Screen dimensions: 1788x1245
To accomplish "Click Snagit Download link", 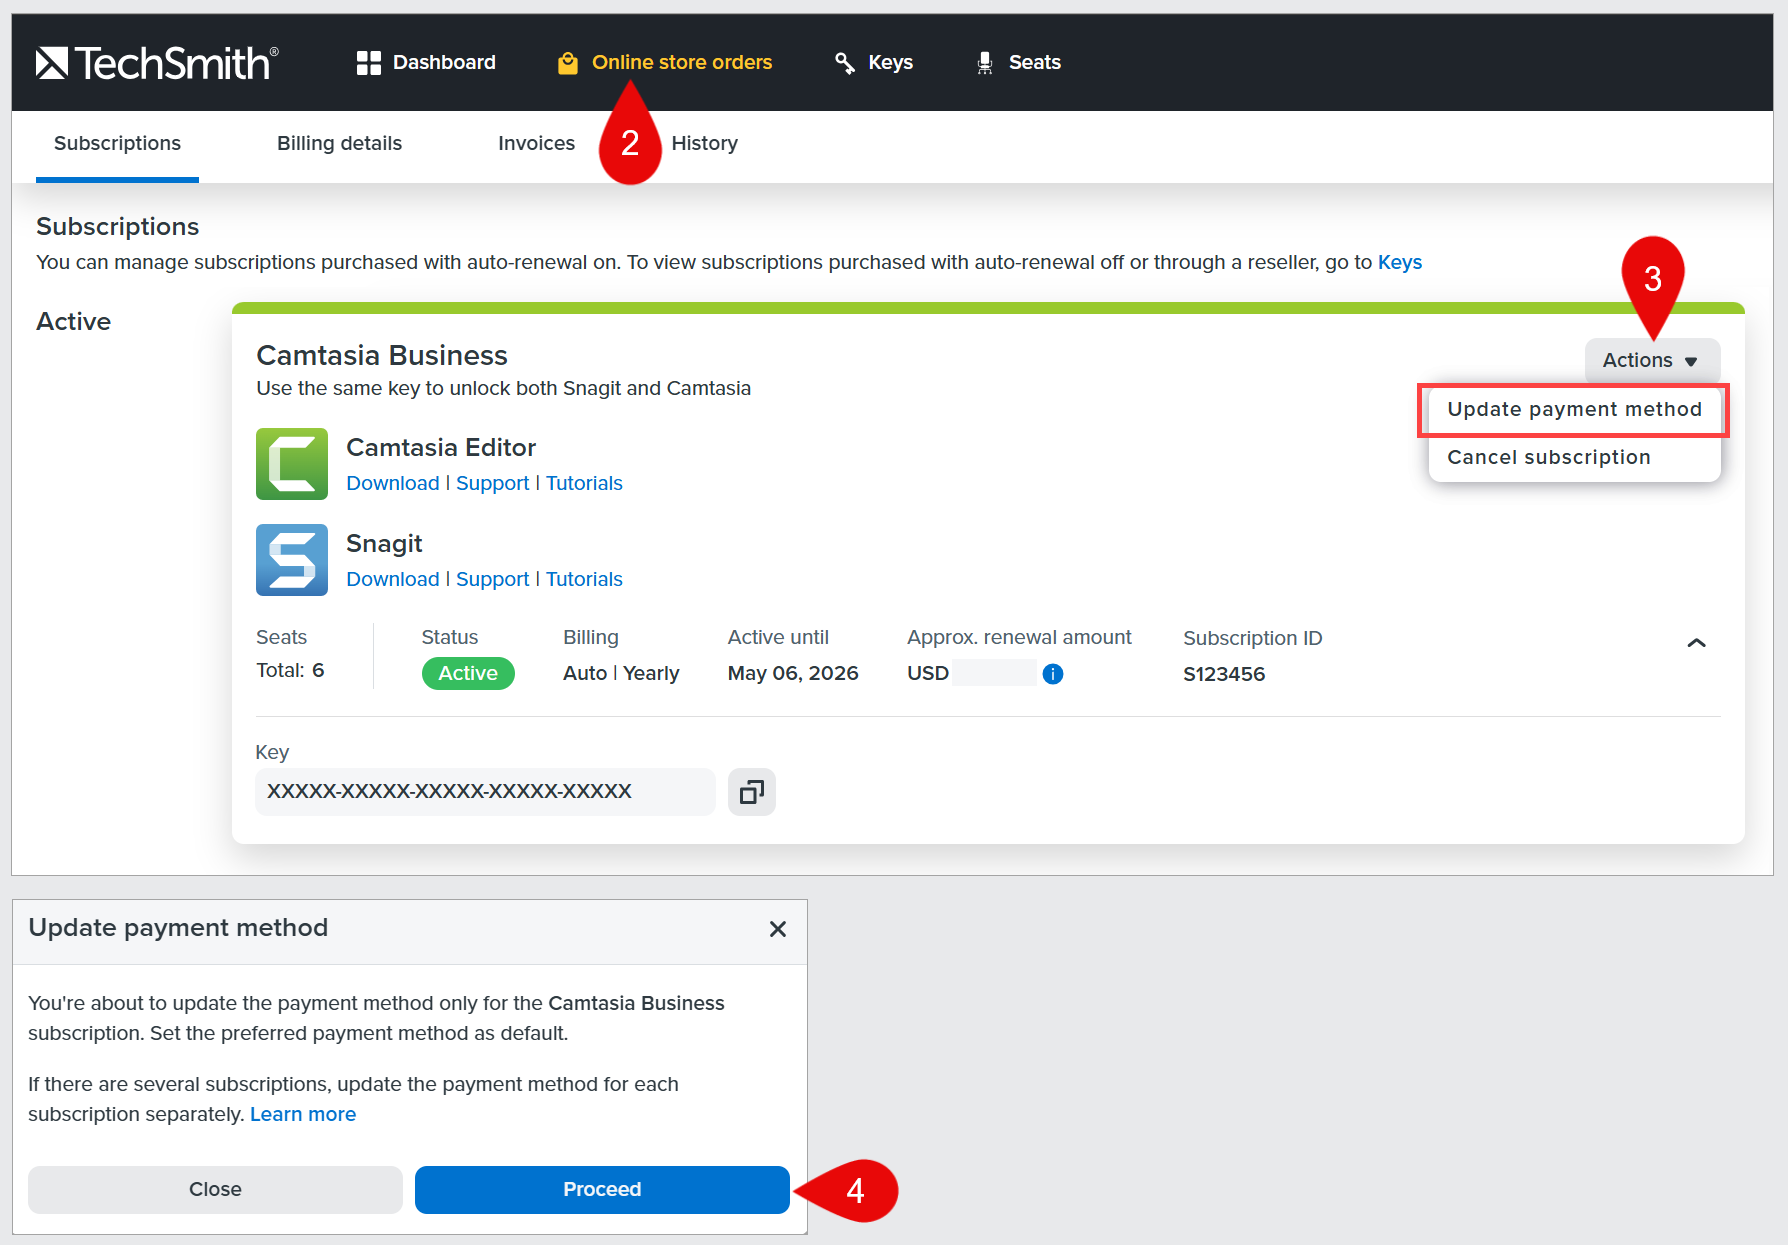I will coord(393,580).
